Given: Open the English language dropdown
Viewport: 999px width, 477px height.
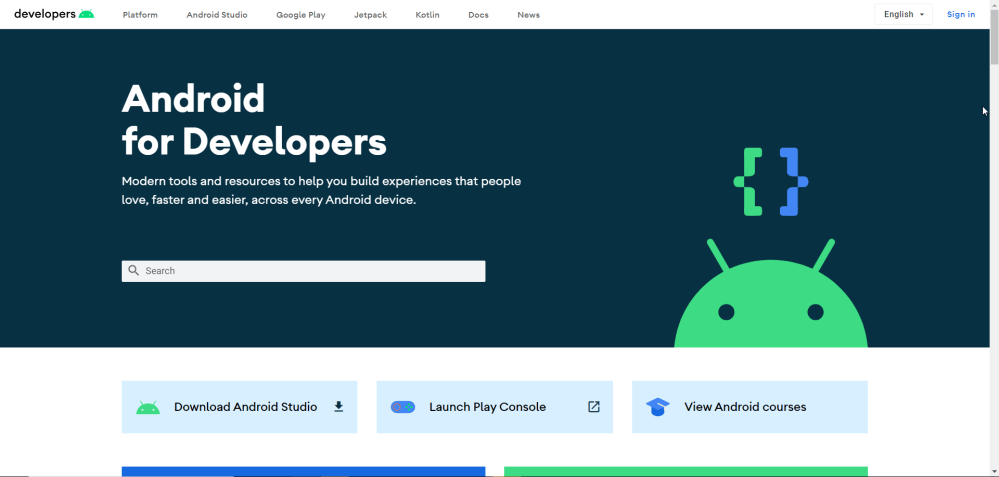Looking at the screenshot, I should 904,15.
